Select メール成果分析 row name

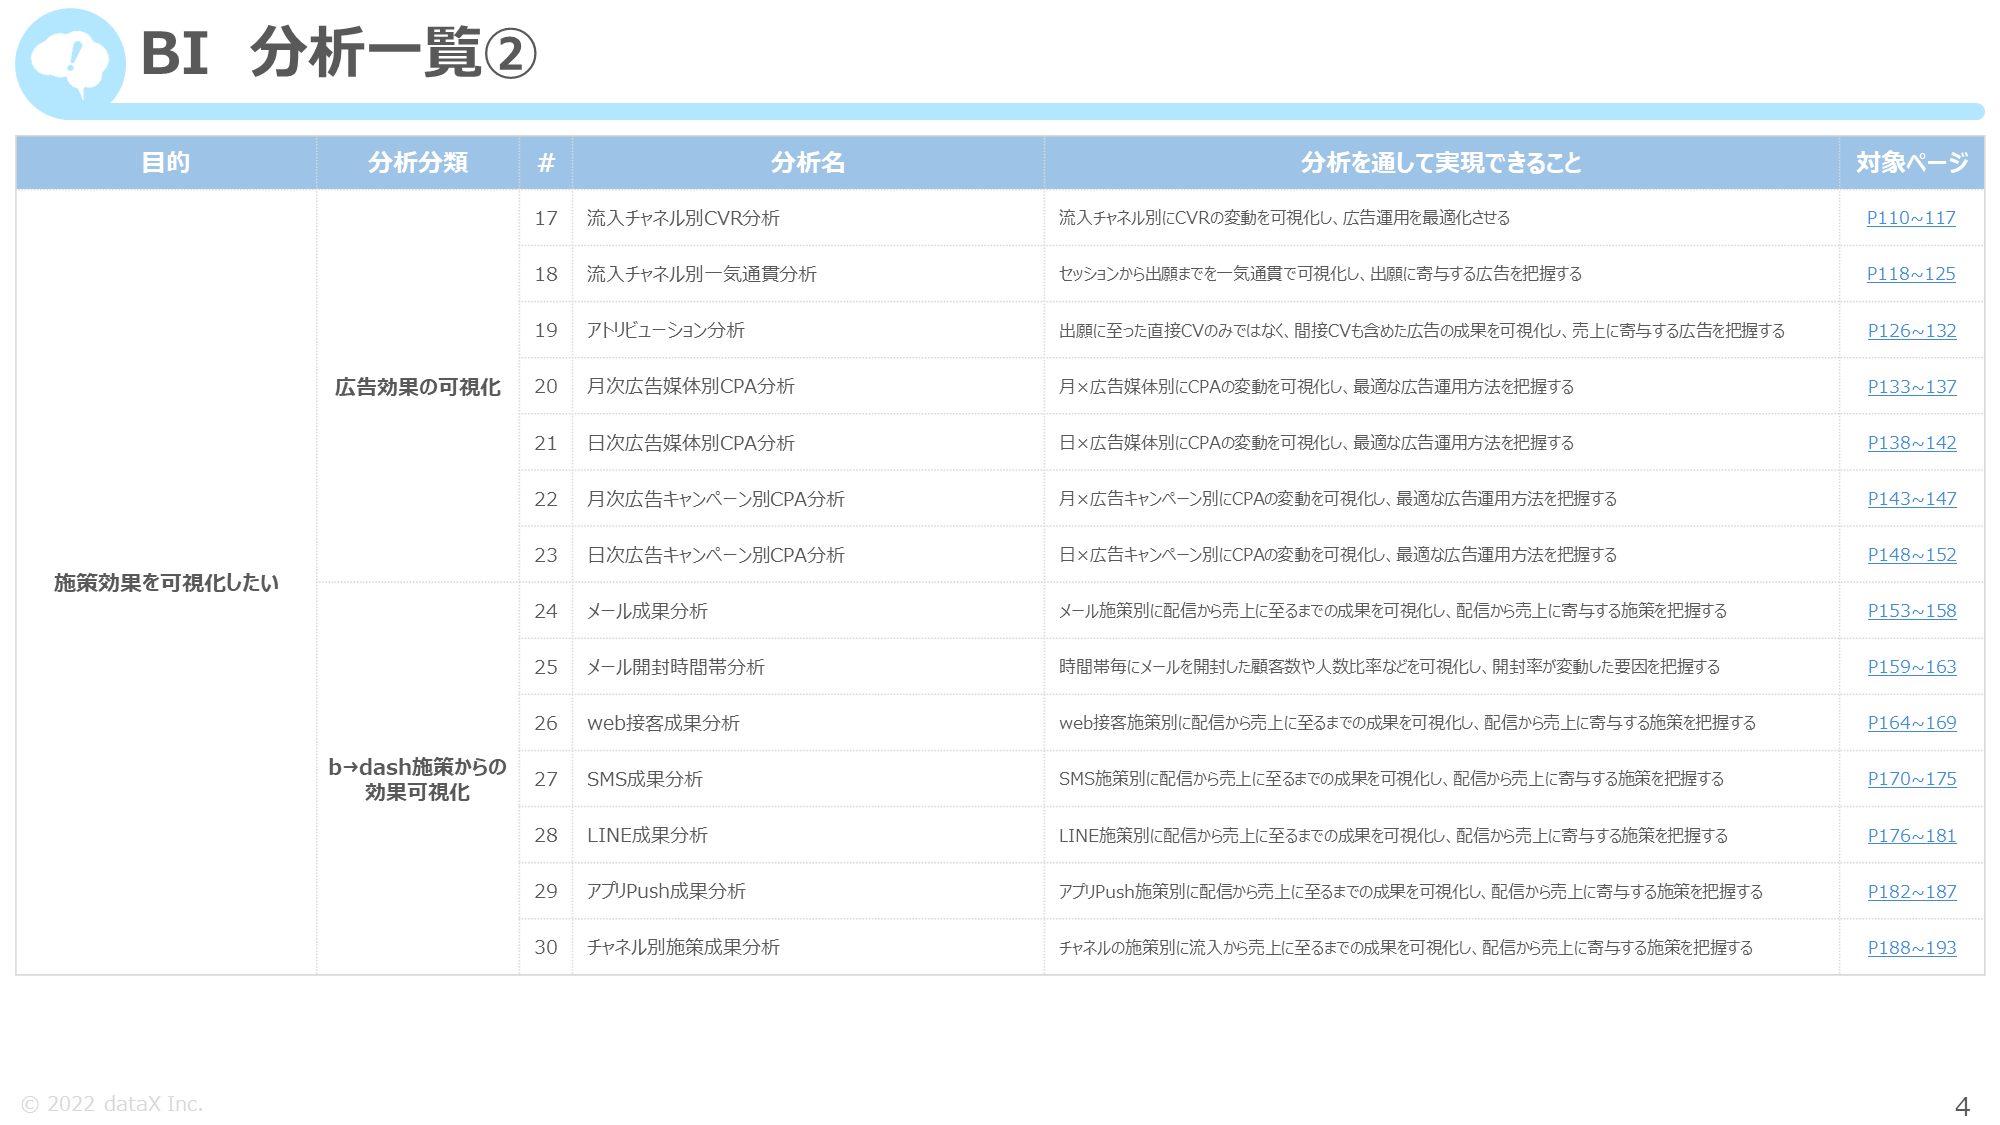tap(647, 611)
